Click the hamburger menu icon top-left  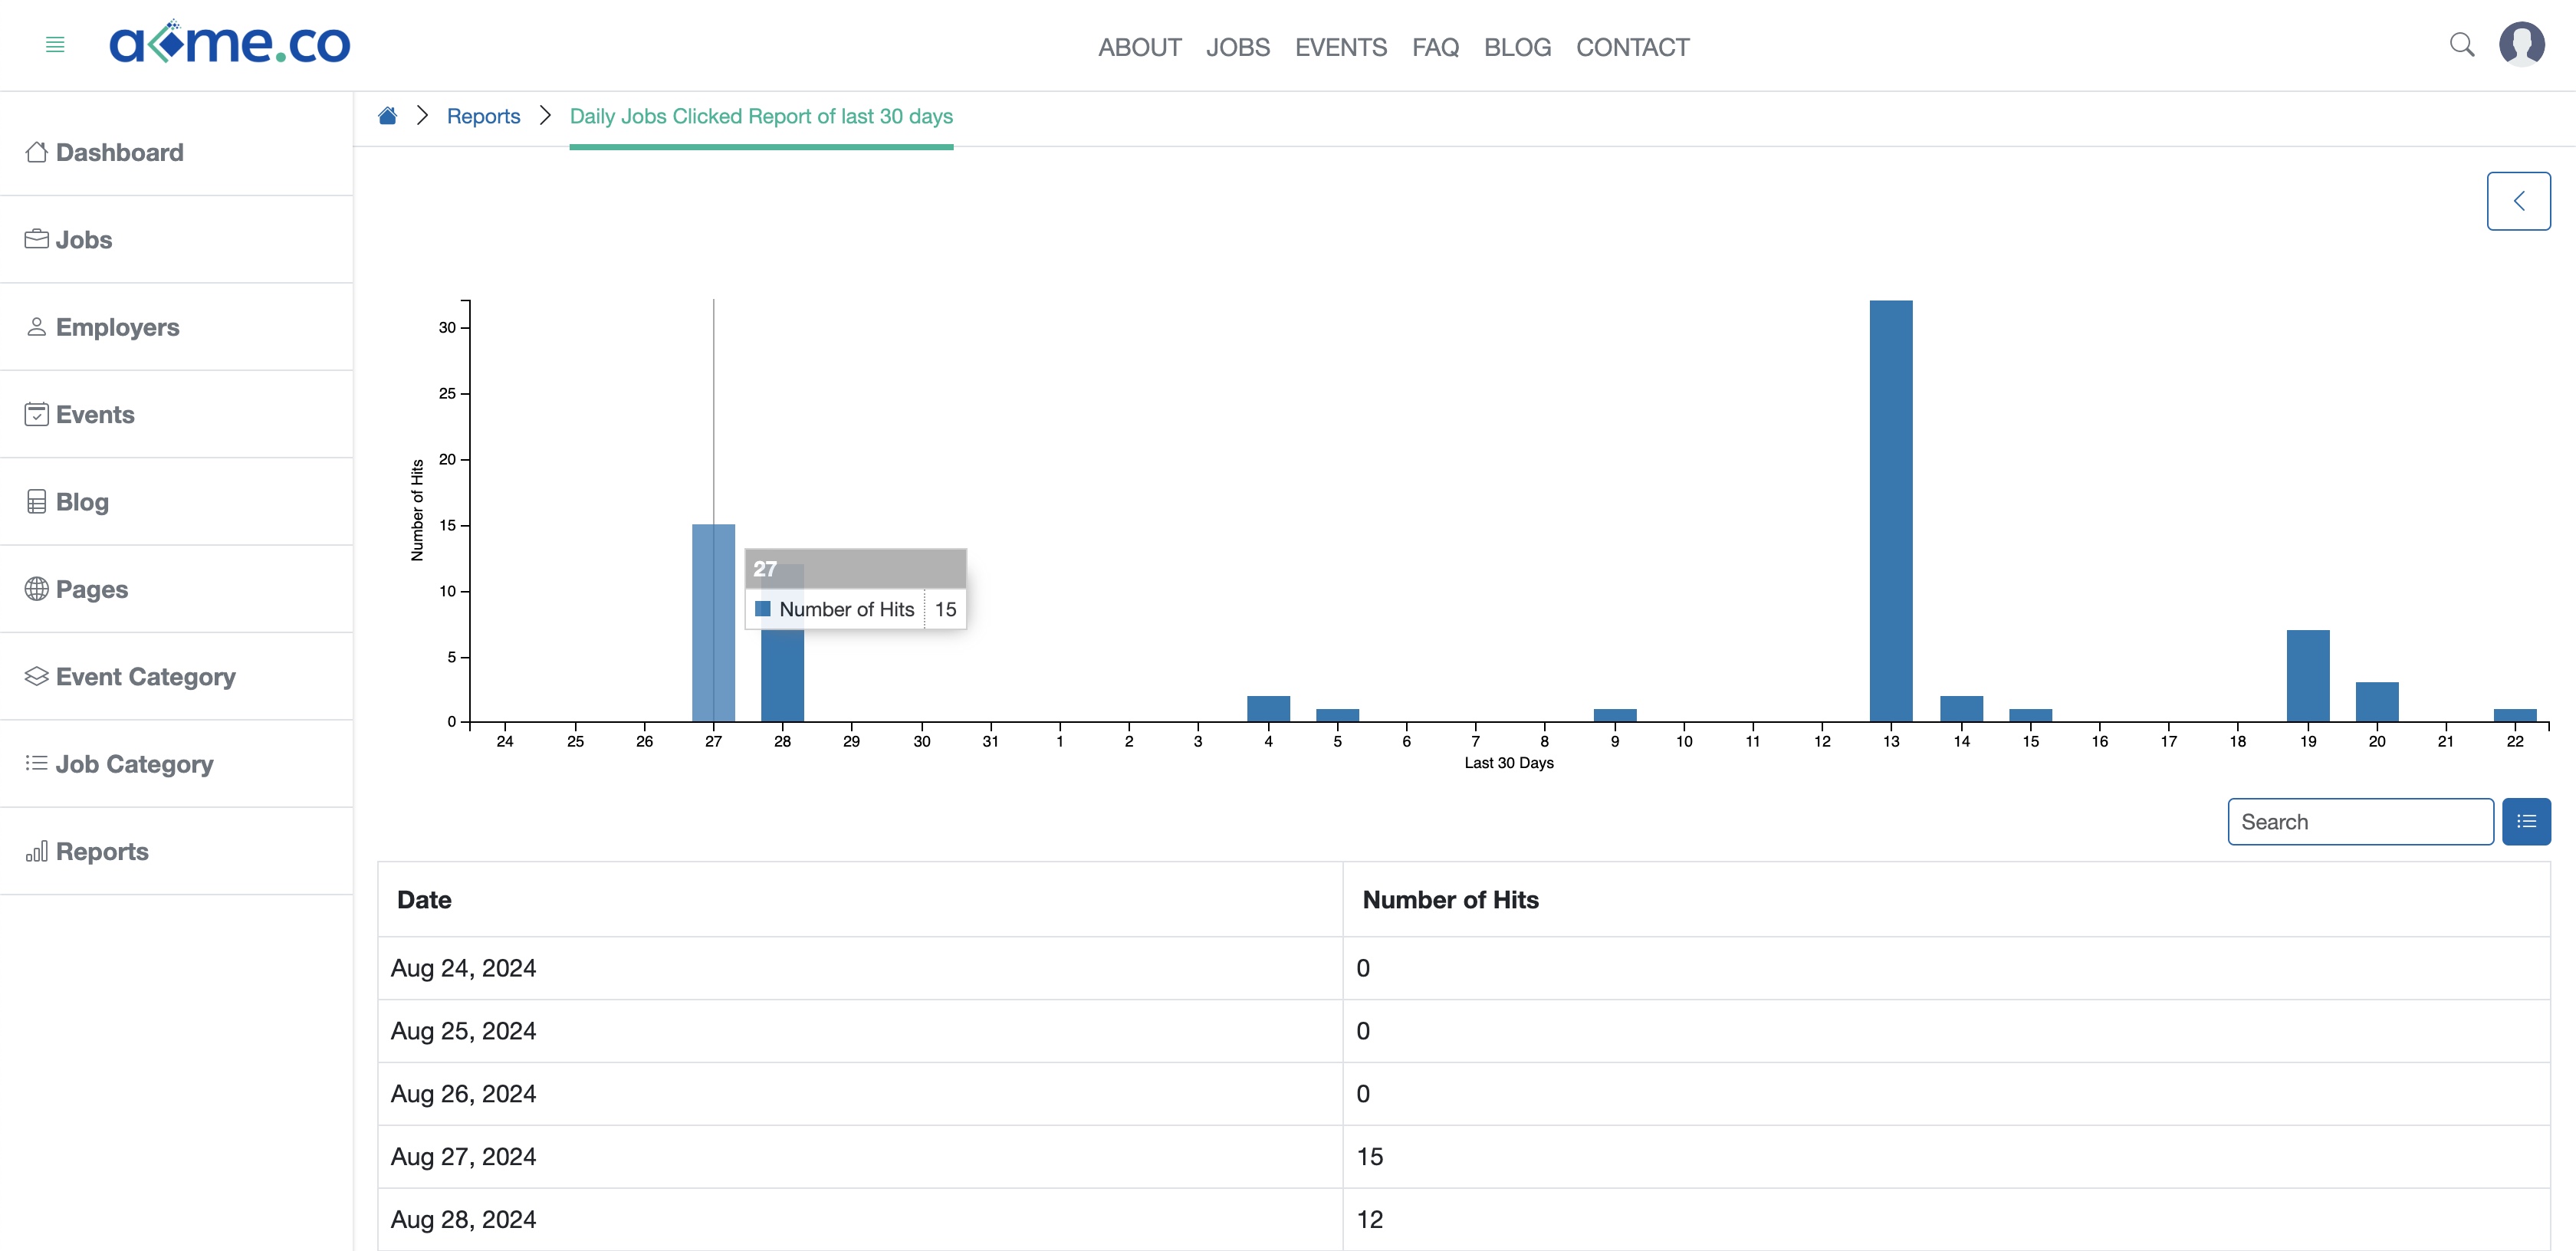click(x=54, y=44)
